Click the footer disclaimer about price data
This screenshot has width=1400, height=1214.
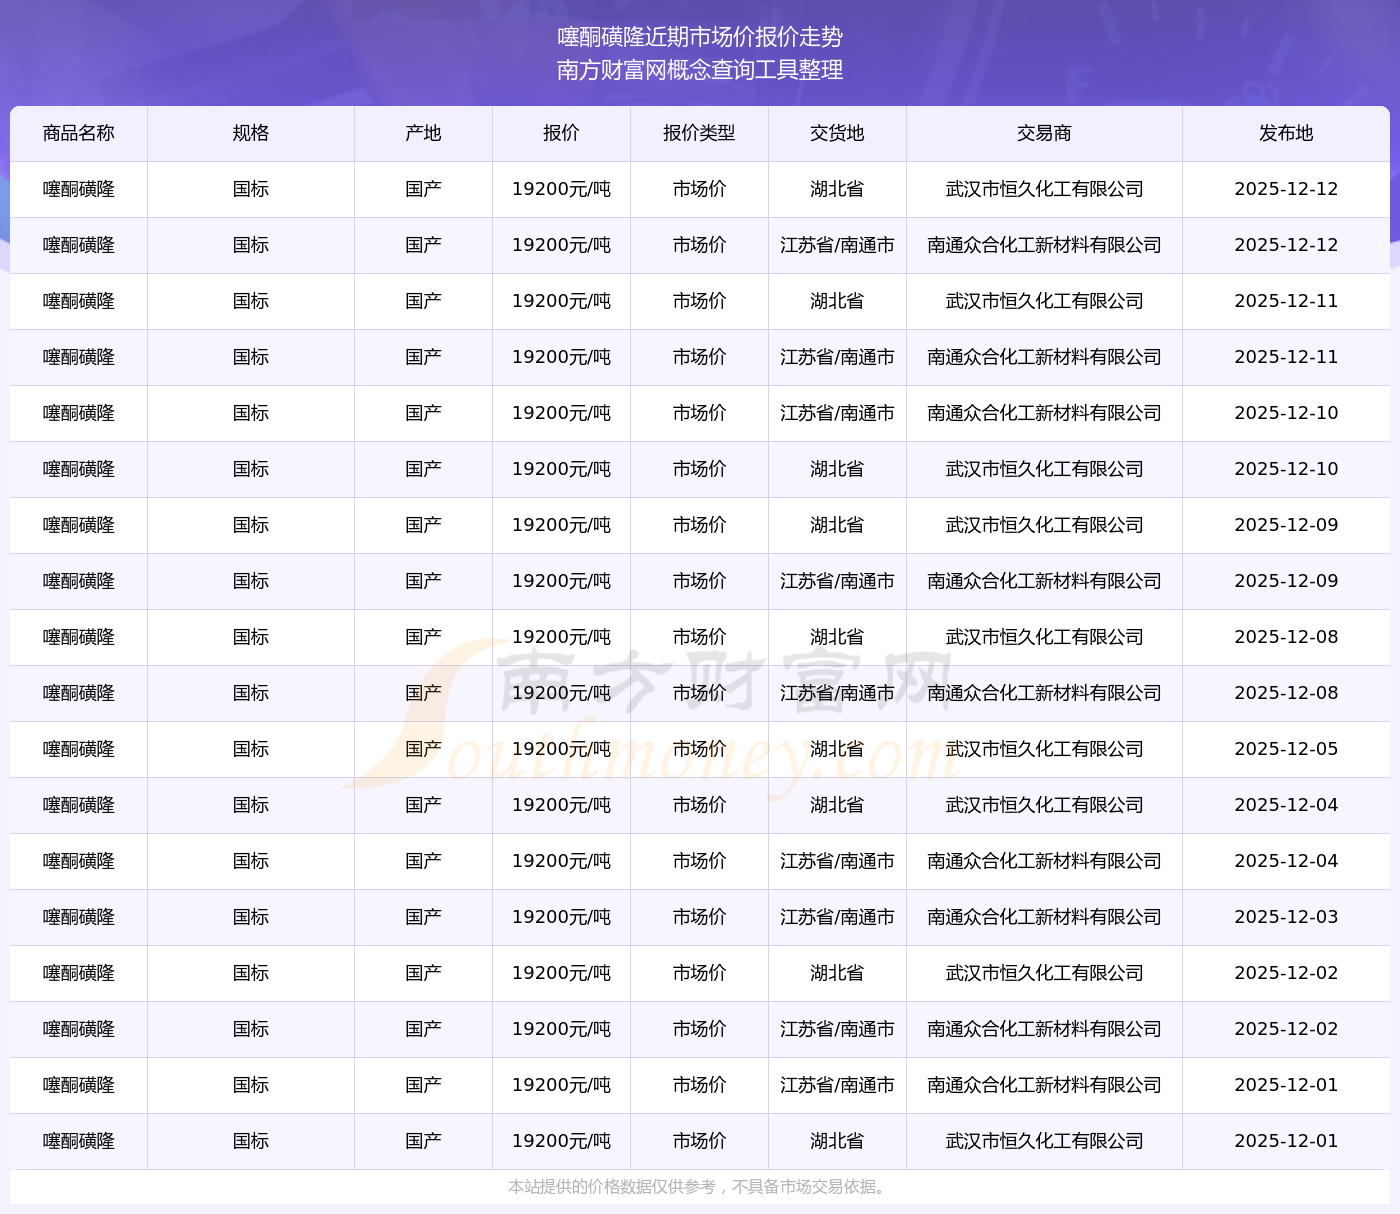tap(697, 1187)
